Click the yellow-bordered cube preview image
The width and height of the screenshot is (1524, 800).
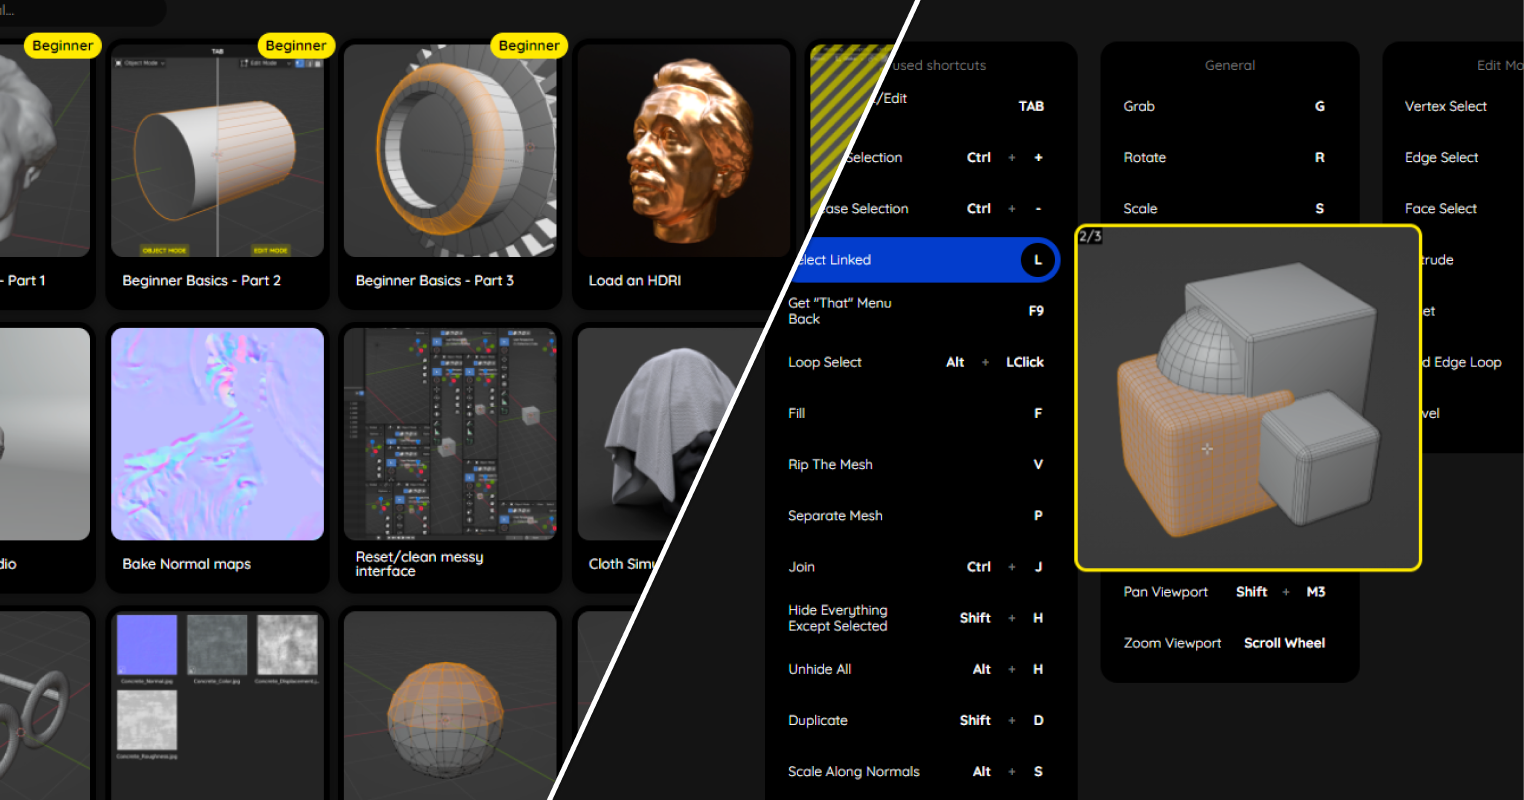pos(1247,400)
